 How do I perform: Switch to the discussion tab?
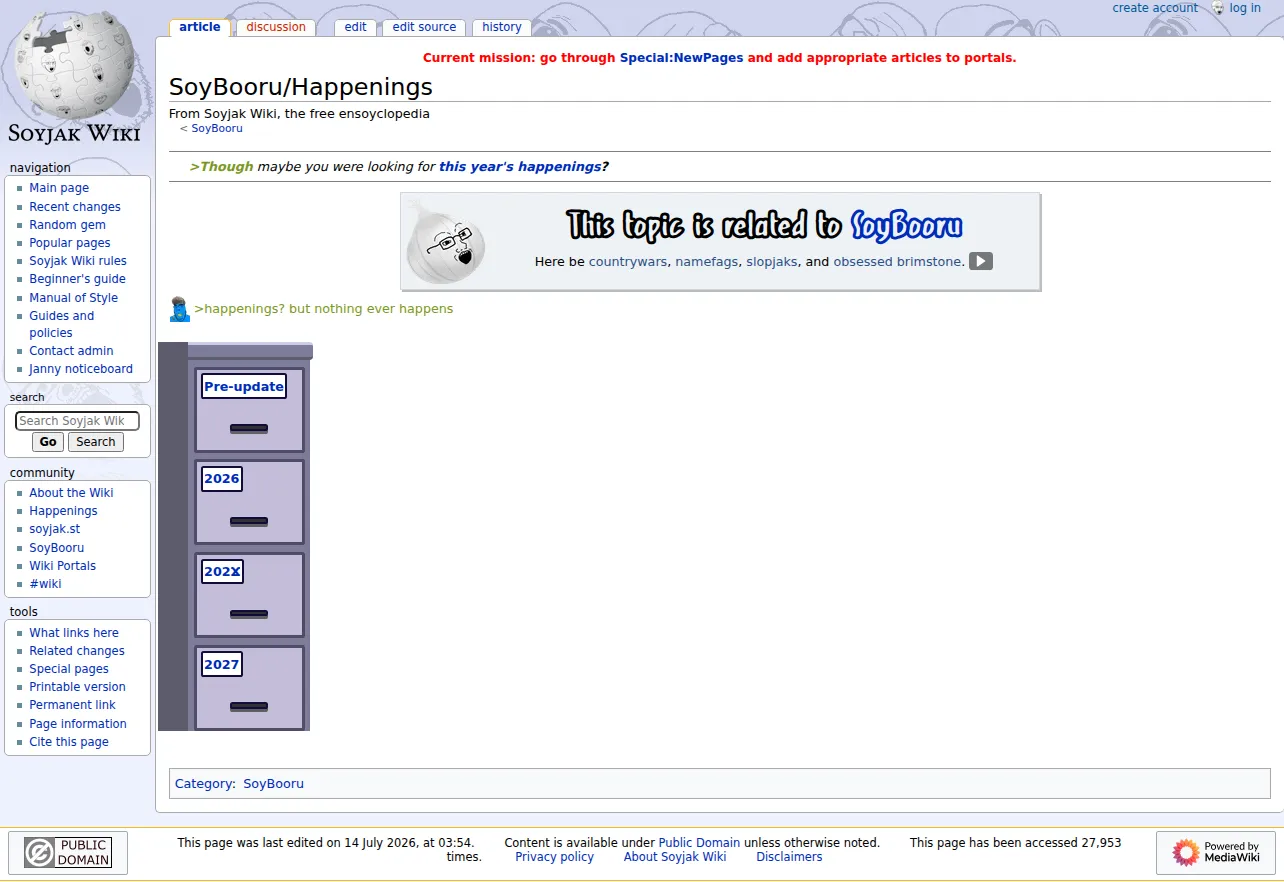click(x=276, y=27)
